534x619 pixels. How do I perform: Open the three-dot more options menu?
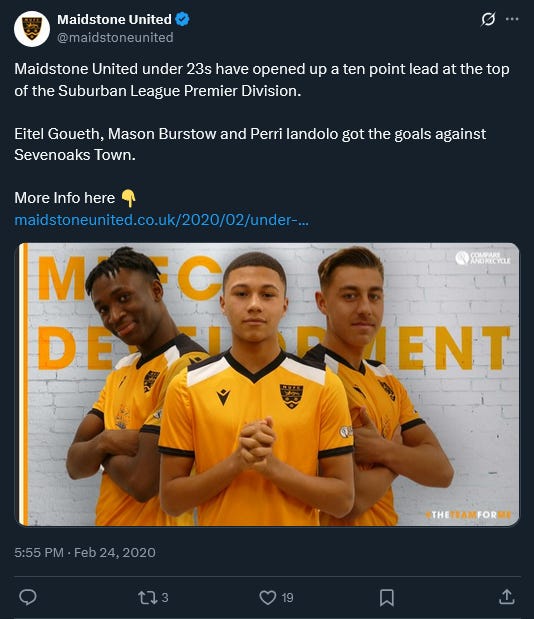(x=512, y=19)
